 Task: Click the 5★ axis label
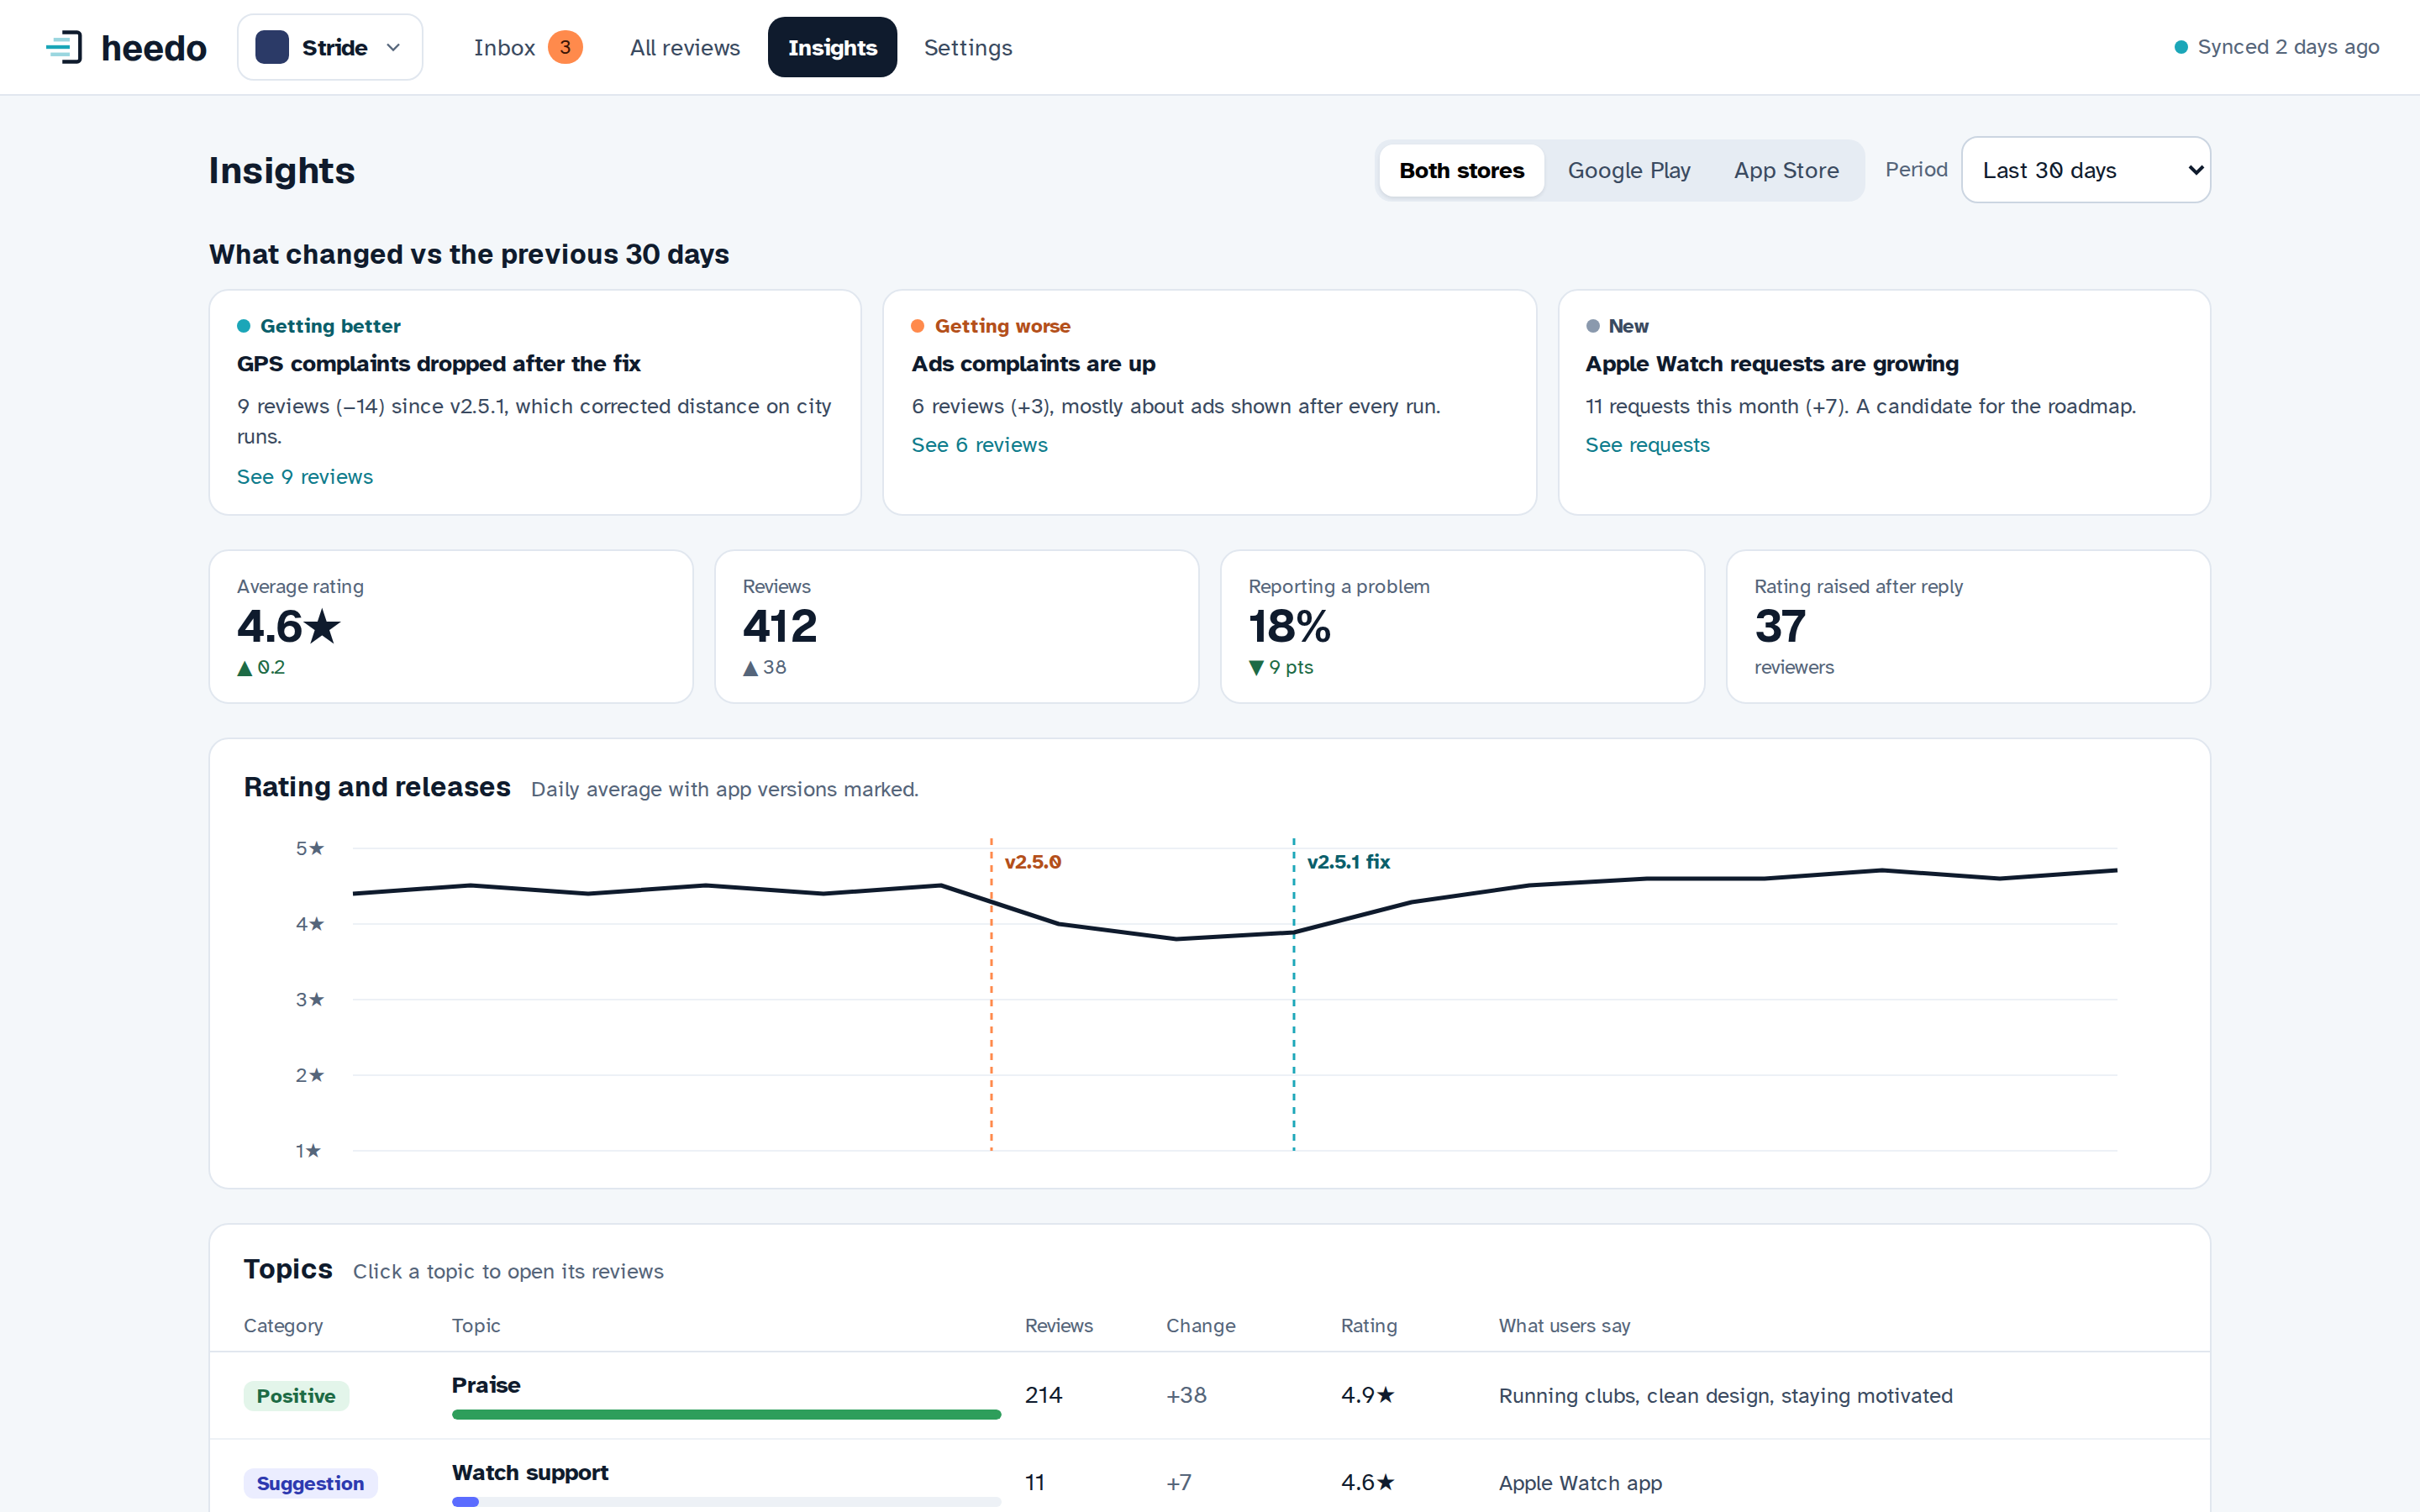310,849
